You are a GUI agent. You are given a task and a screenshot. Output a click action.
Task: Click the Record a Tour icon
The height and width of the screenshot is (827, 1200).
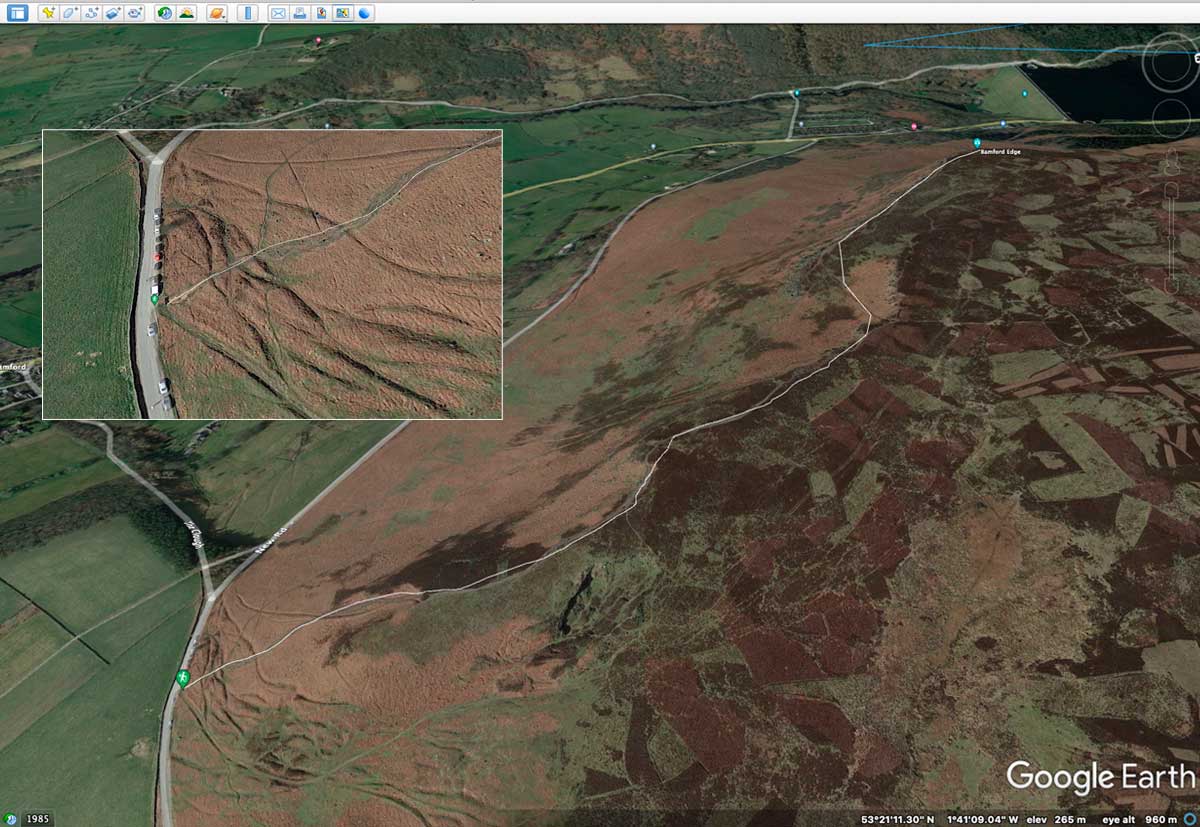[135, 13]
